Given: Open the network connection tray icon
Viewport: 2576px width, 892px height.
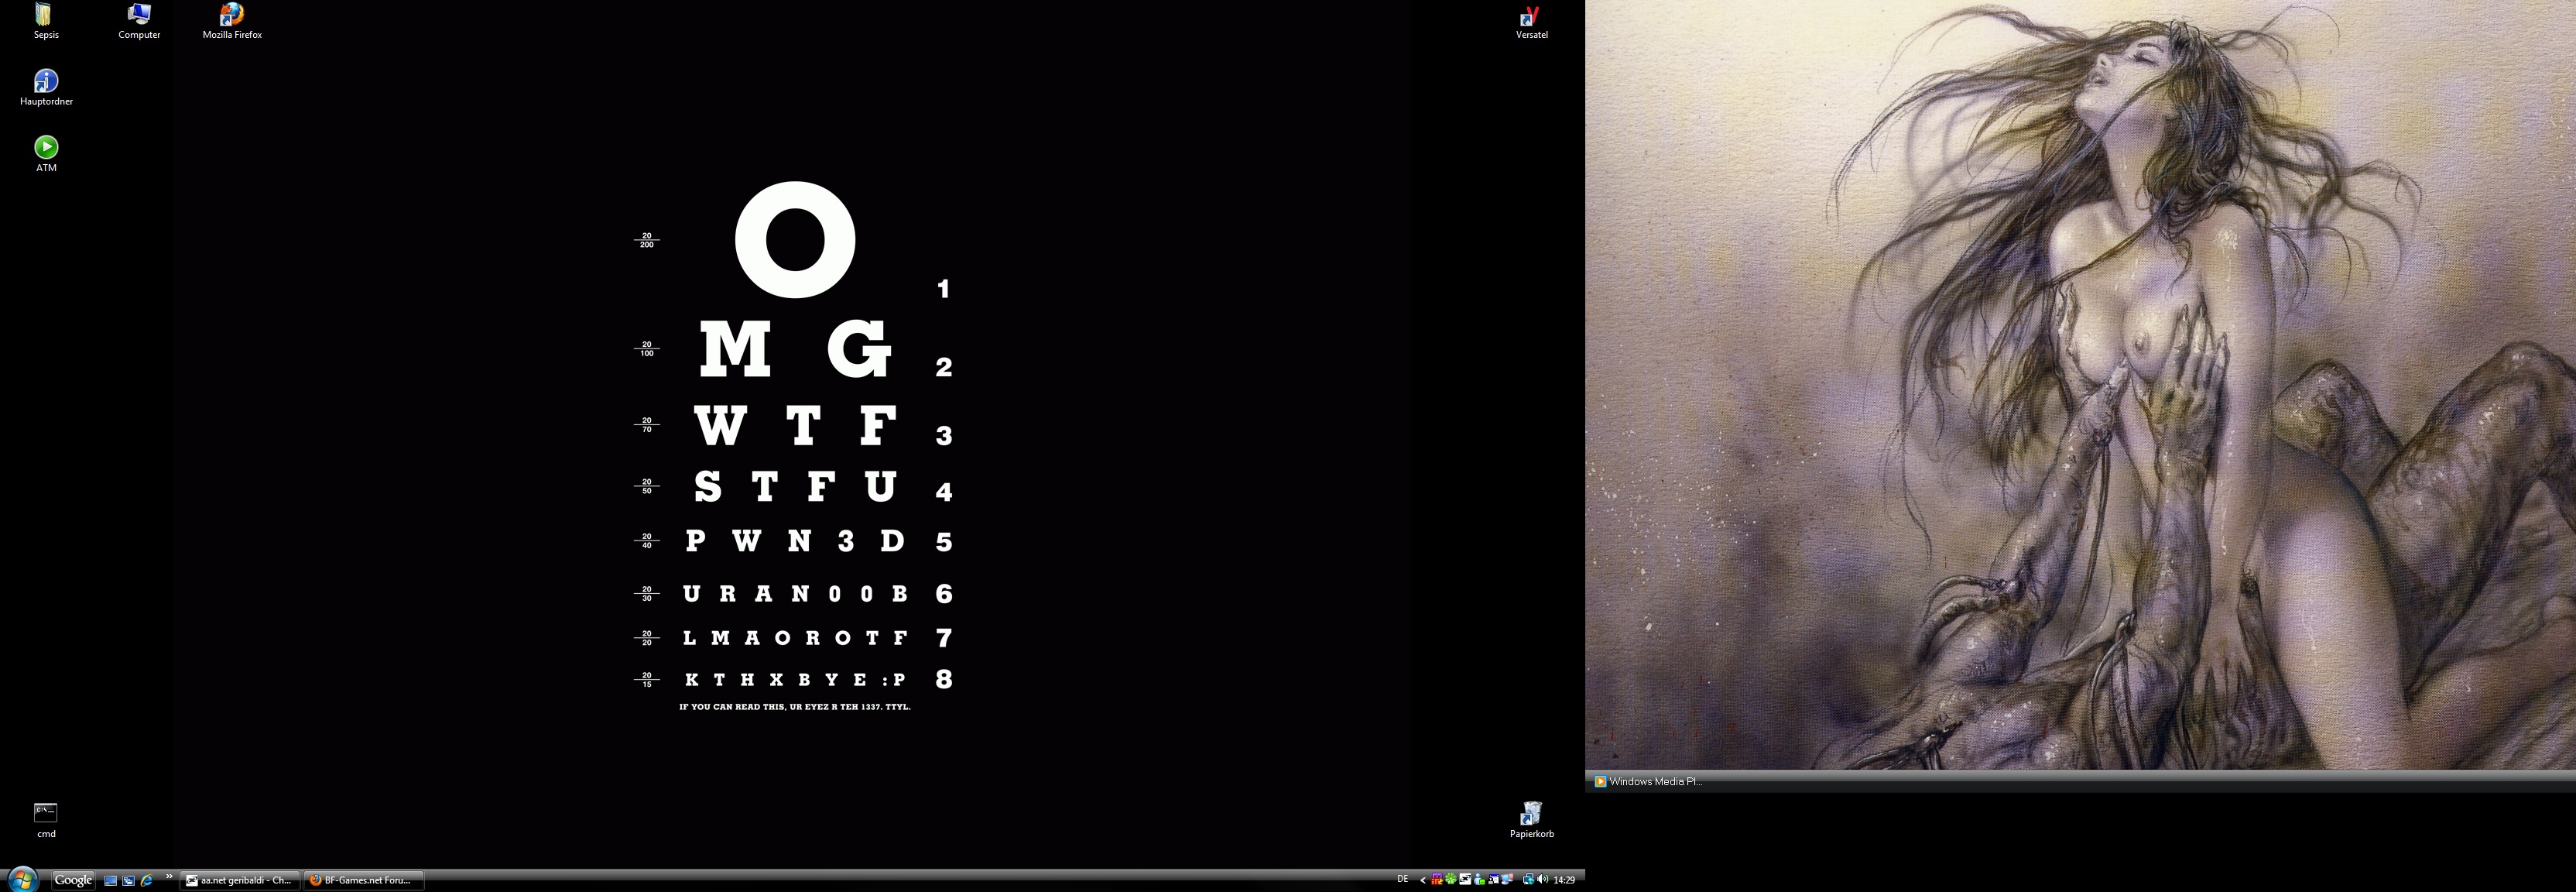Looking at the screenshot, I should coord(1529,880).
